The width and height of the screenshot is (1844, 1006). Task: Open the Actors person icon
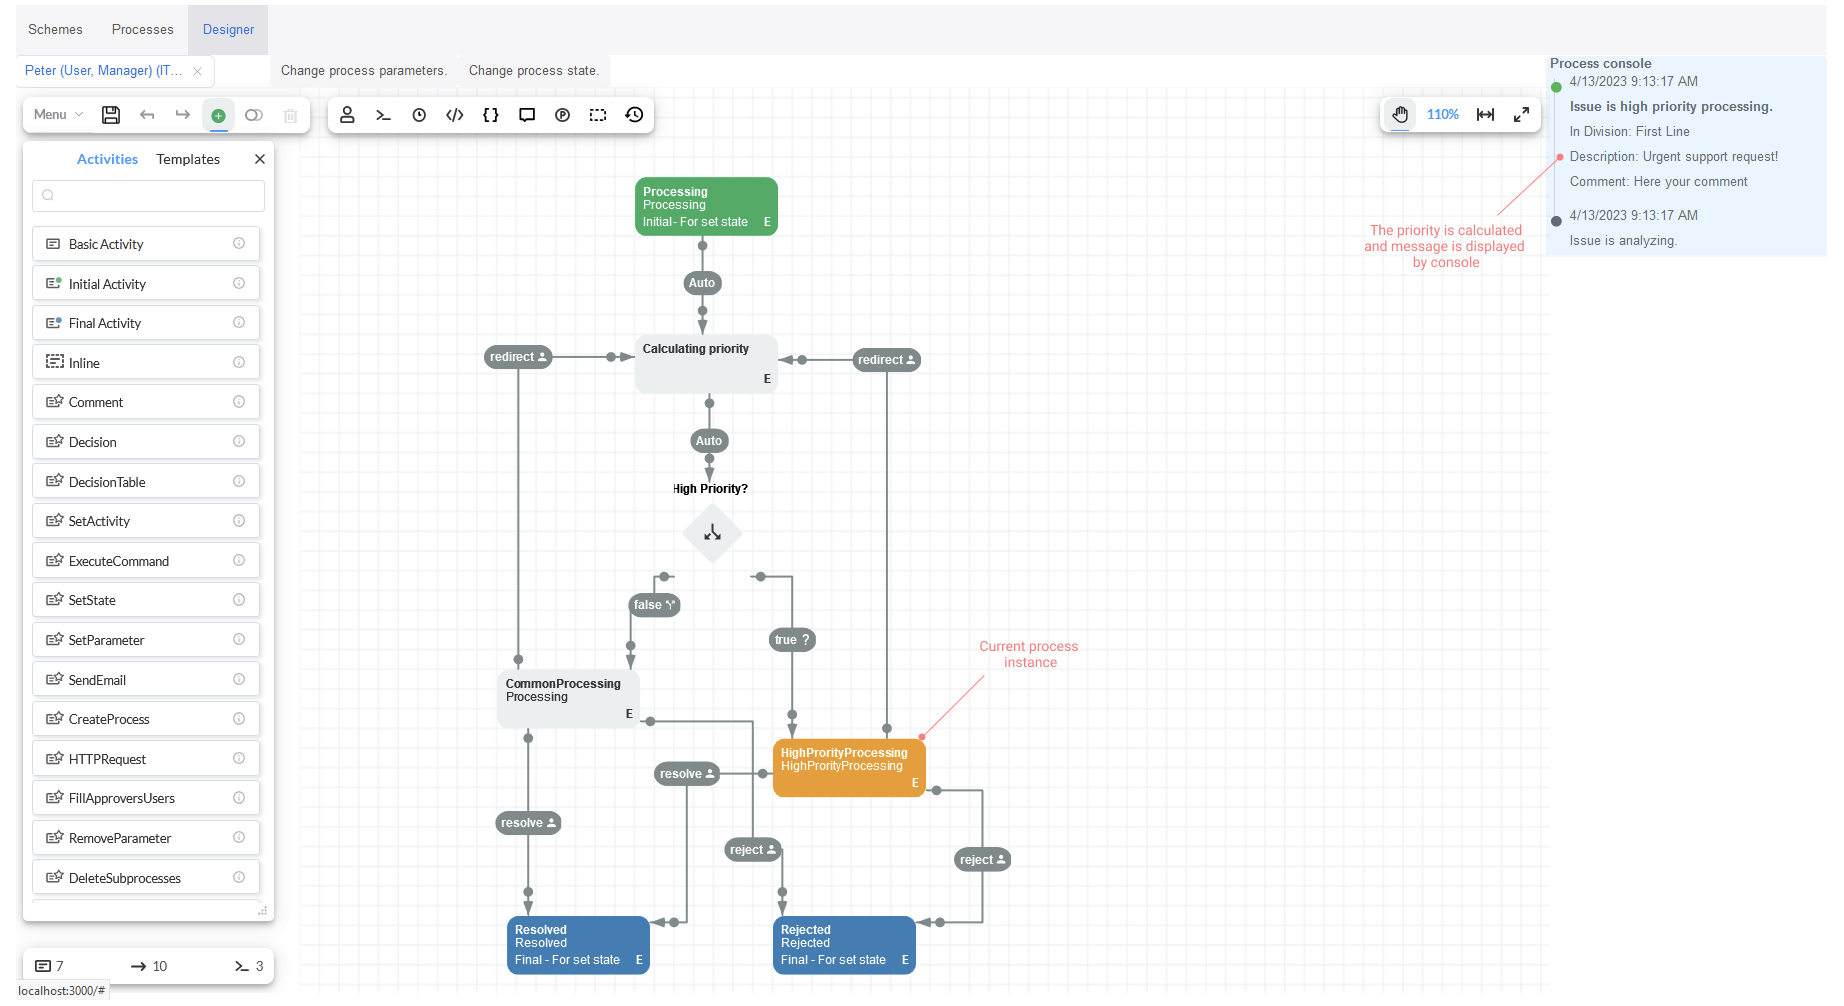pos(347,115)
